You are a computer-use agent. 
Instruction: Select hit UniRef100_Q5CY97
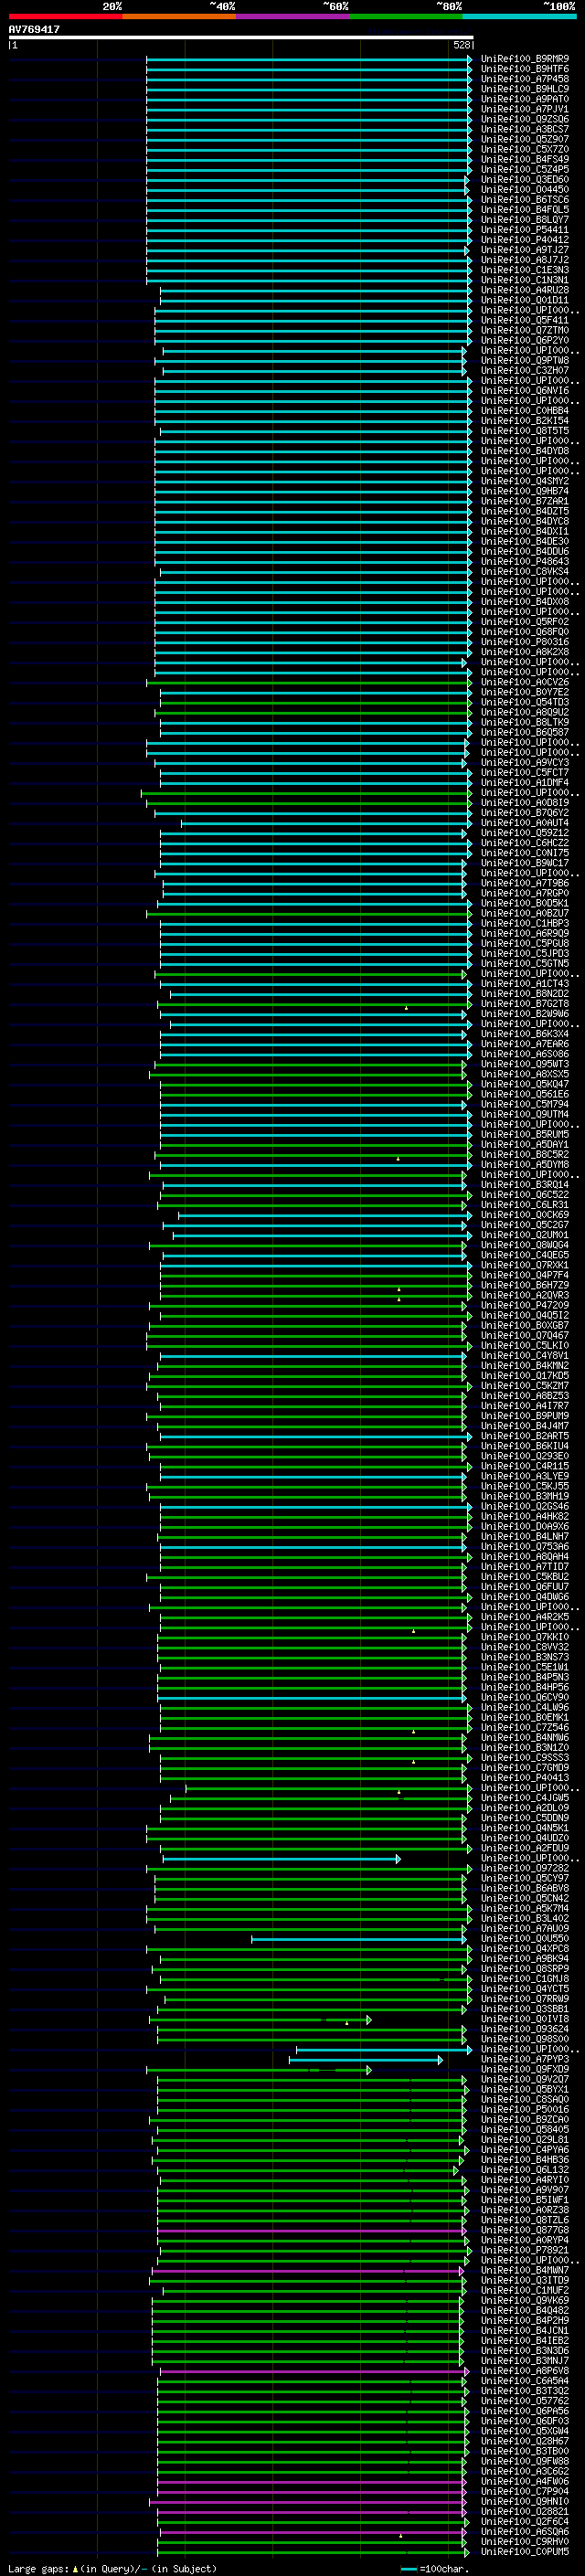pyautogui.click(x=525, y=1878)
